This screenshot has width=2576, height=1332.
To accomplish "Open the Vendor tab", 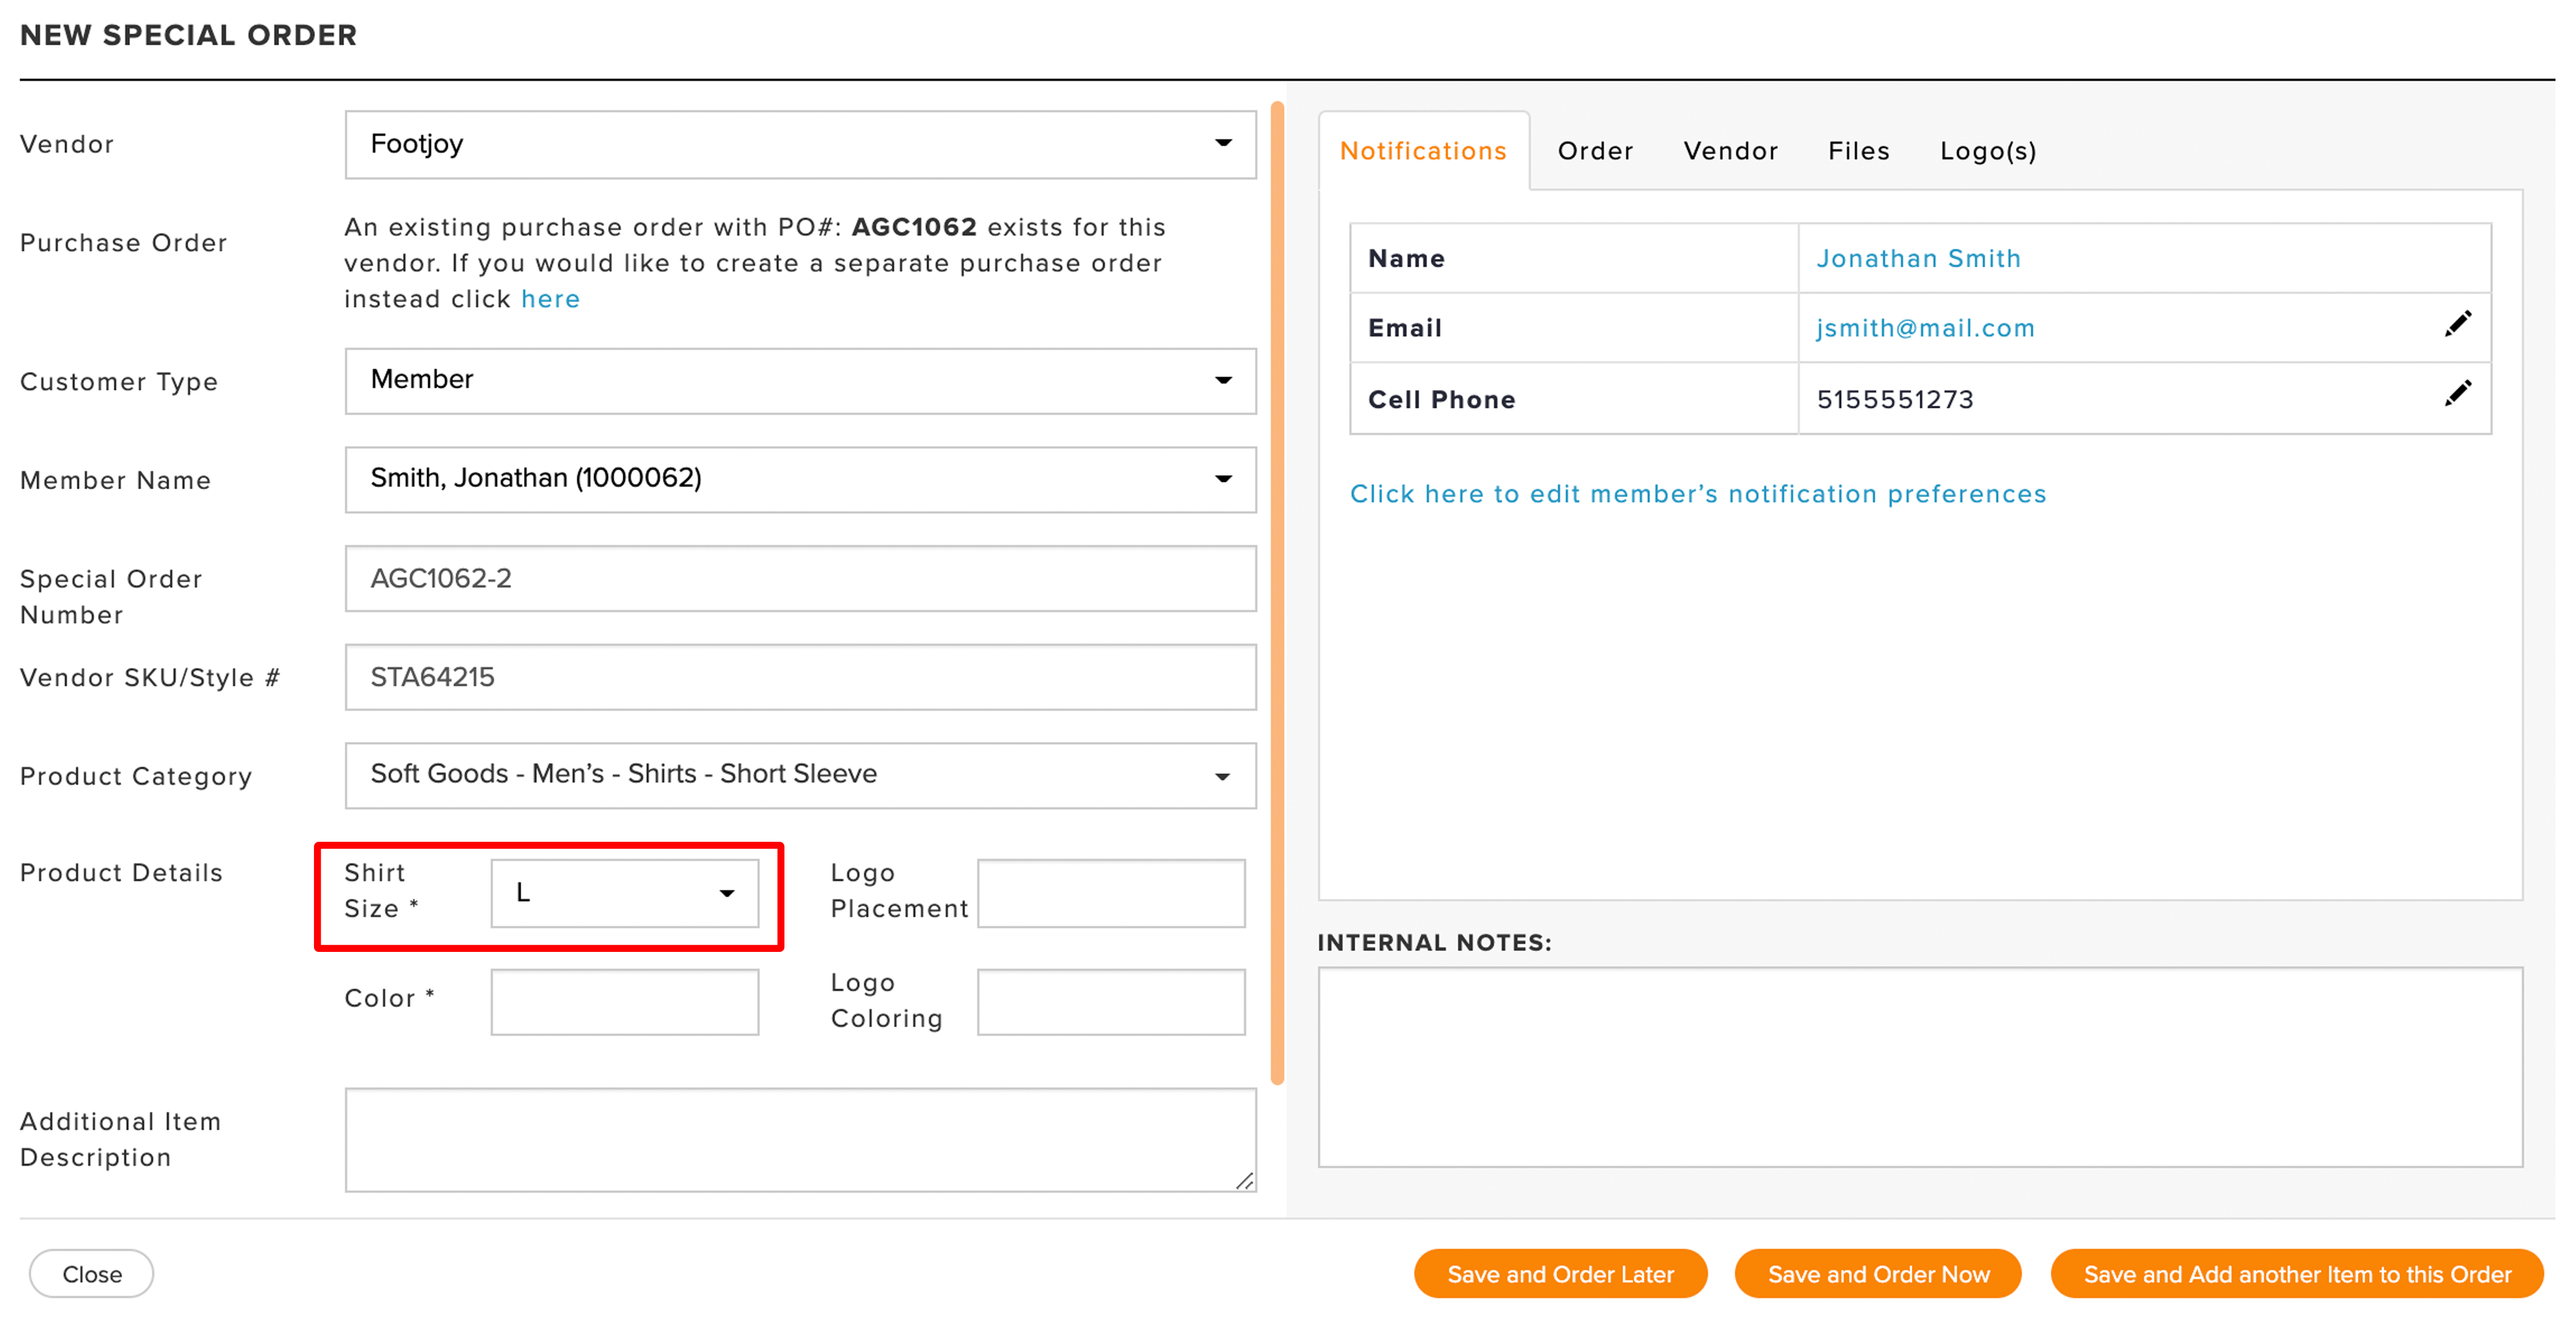I will [x=1730, y=151].
